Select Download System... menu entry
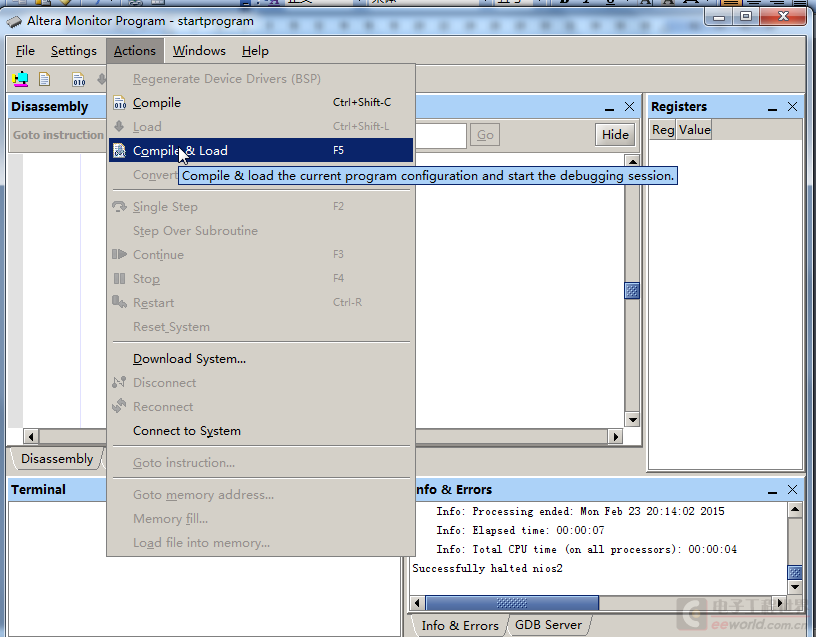816x637 pixels. (x=189, y=359)
